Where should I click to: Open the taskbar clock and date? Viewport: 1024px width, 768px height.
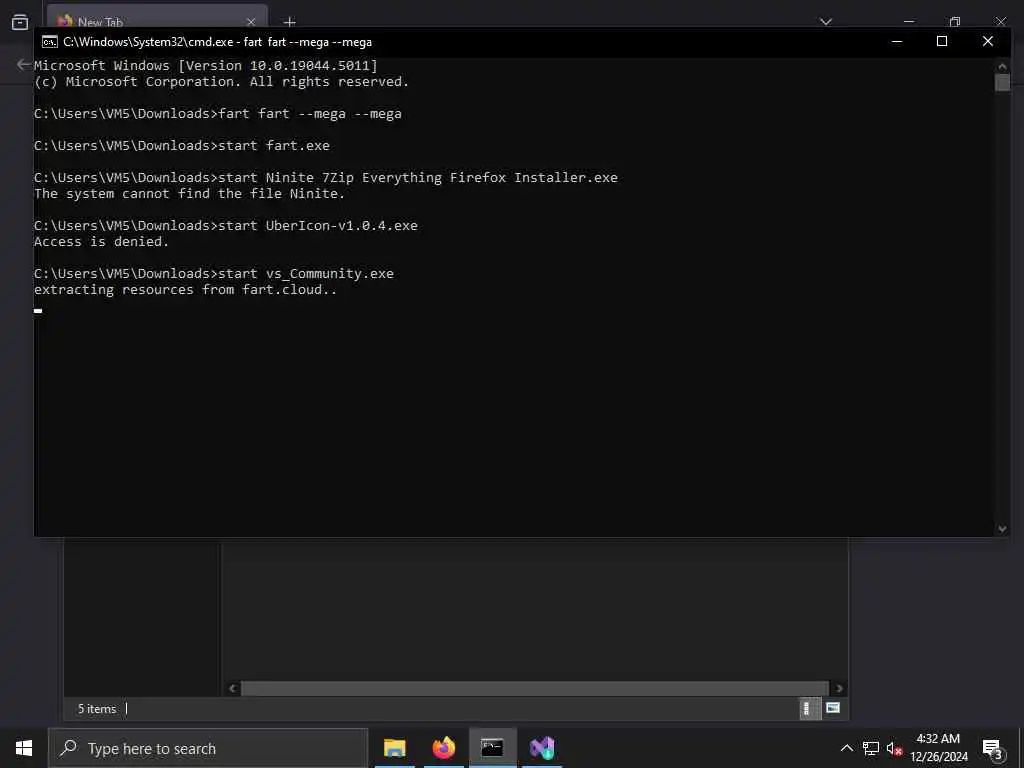coord(938,748)
